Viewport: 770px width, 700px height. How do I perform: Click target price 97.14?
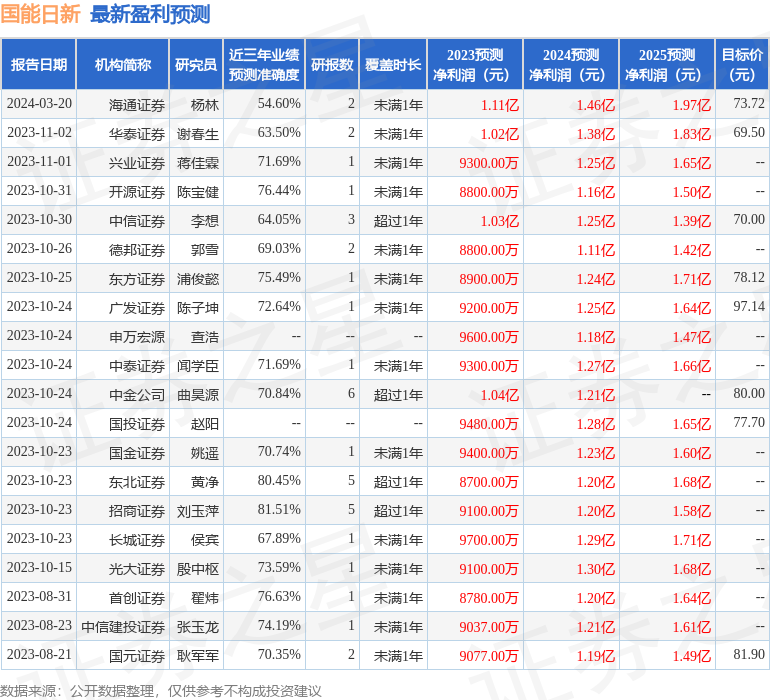click(x=749, y=306)
